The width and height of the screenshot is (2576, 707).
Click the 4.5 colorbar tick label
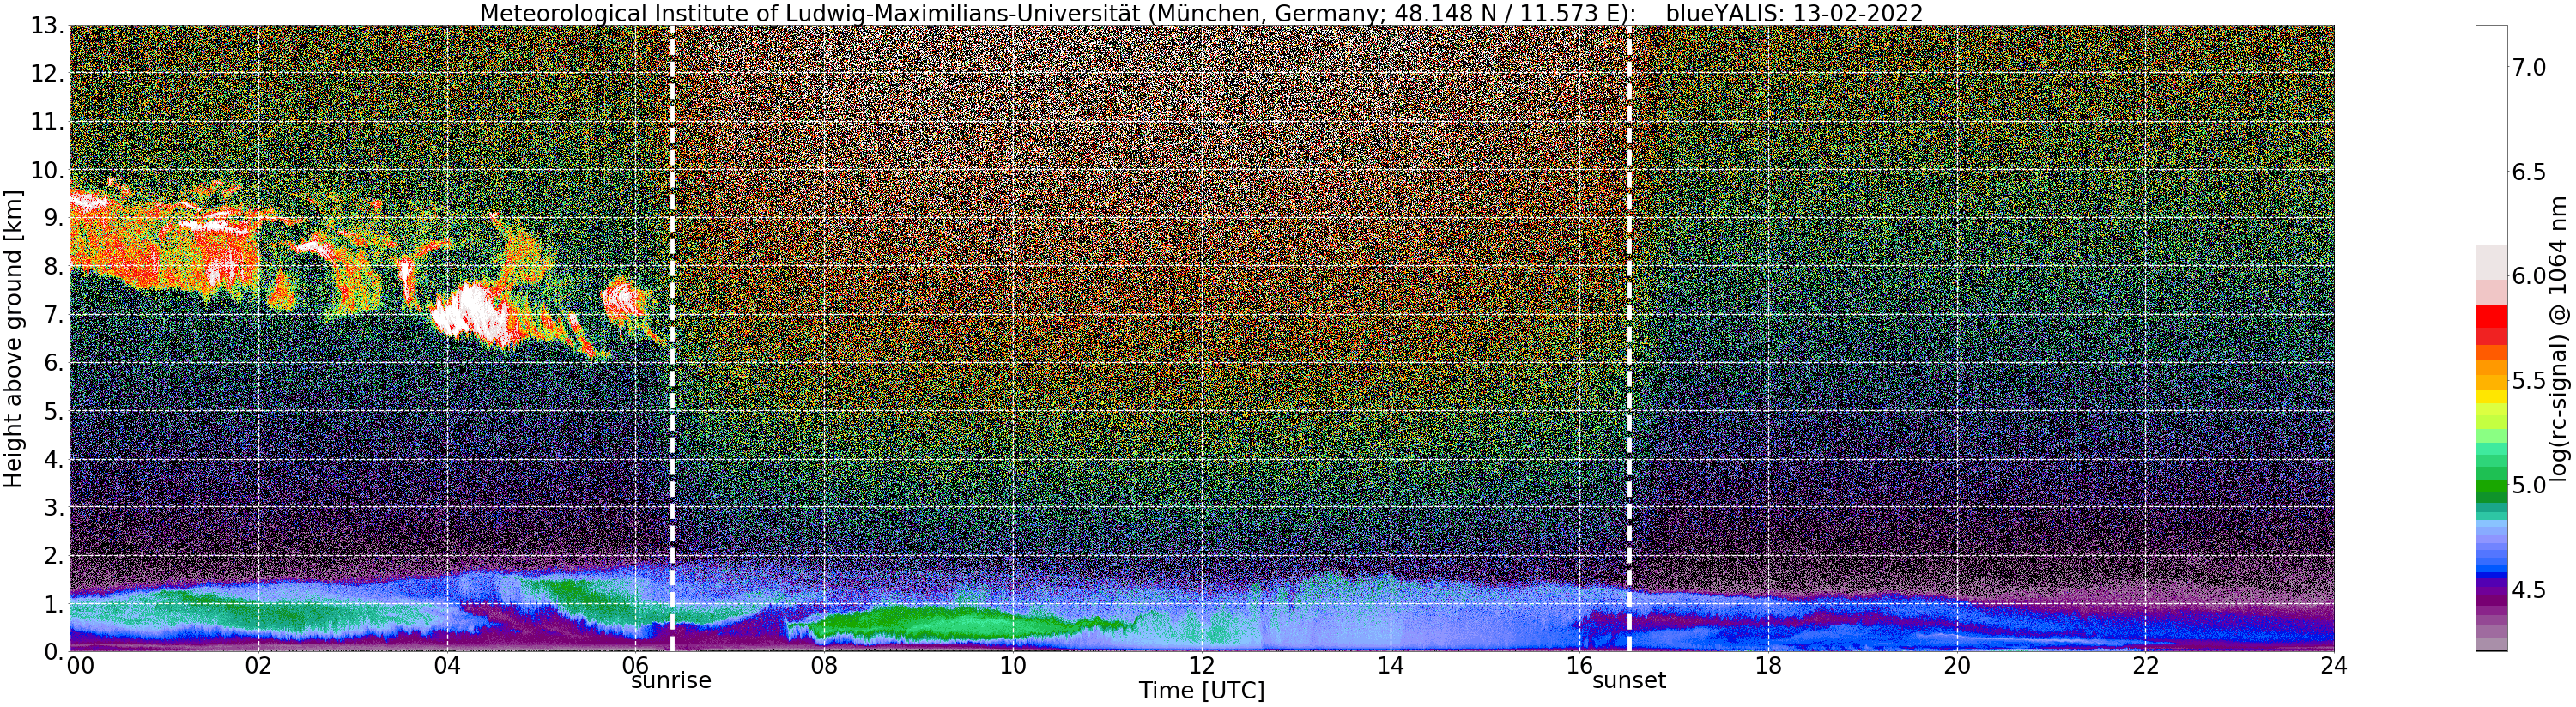click(2528, 590)
